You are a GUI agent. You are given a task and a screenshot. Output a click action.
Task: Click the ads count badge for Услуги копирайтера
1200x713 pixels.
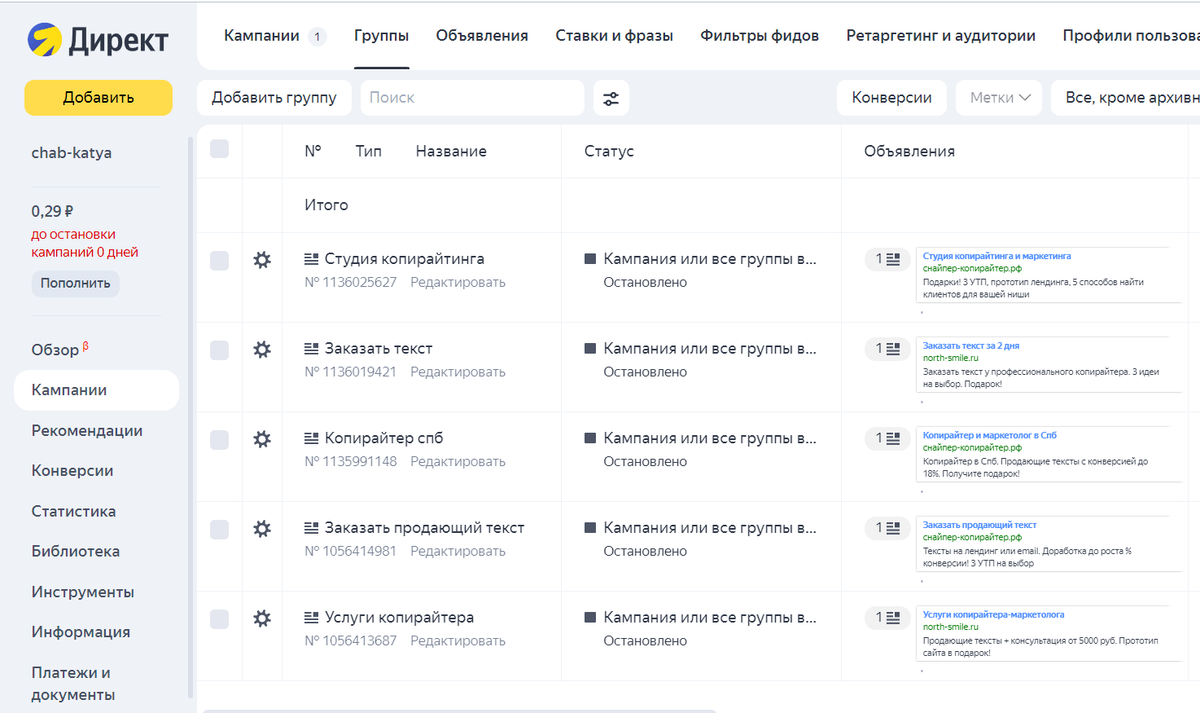887,617
